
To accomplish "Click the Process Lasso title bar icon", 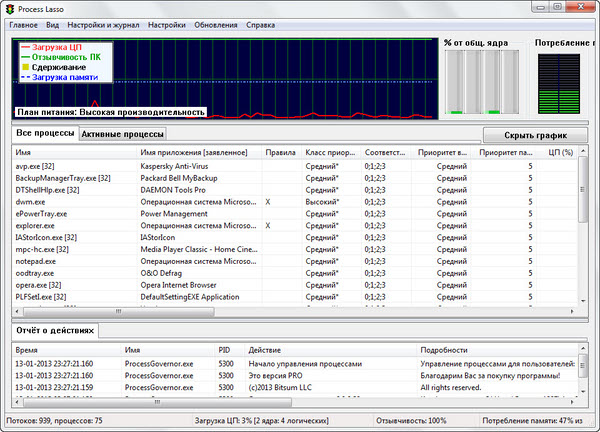I will pos(11,8).
